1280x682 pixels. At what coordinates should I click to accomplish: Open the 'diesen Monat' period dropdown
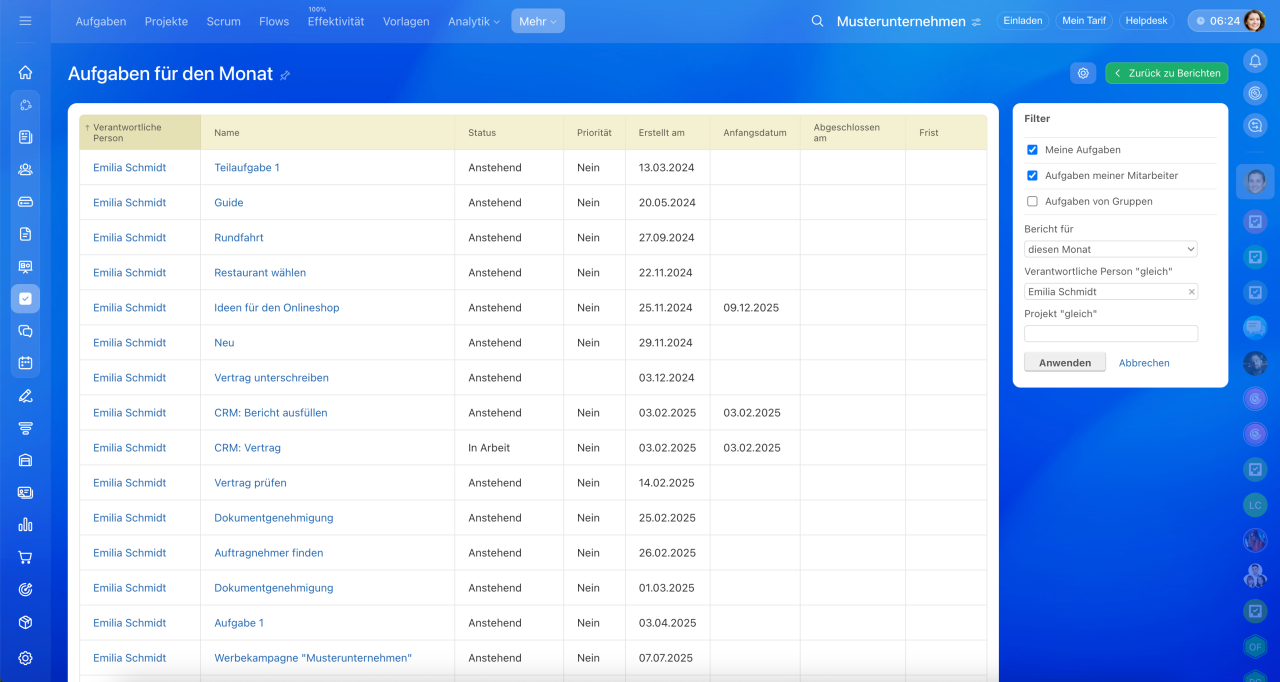(x=1110, y=249)
